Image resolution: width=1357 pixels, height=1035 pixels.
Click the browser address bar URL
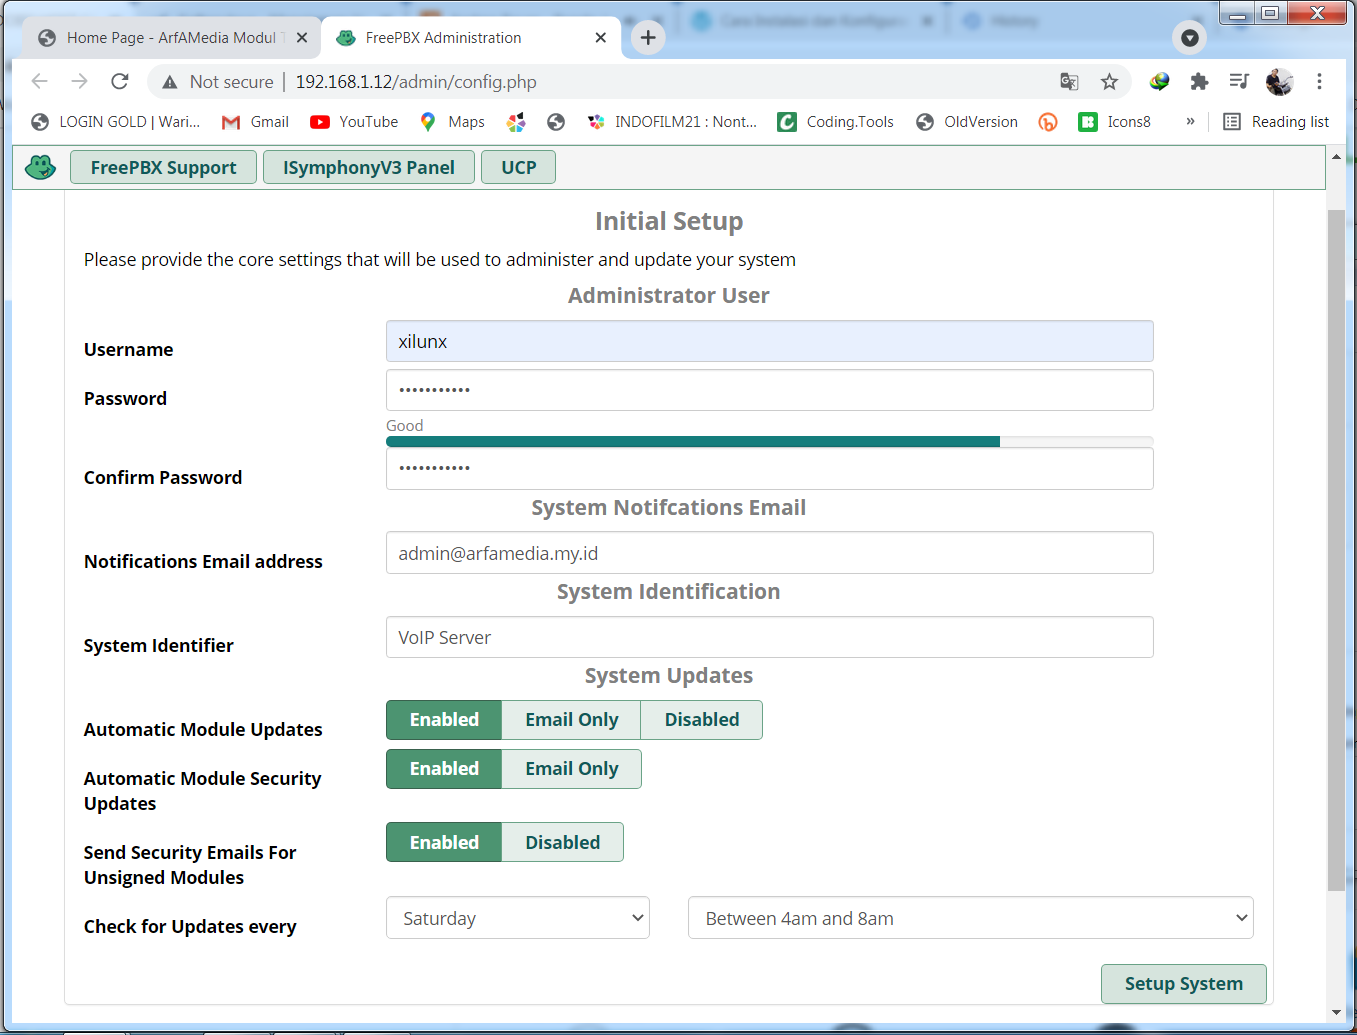(x=416, y=82)
